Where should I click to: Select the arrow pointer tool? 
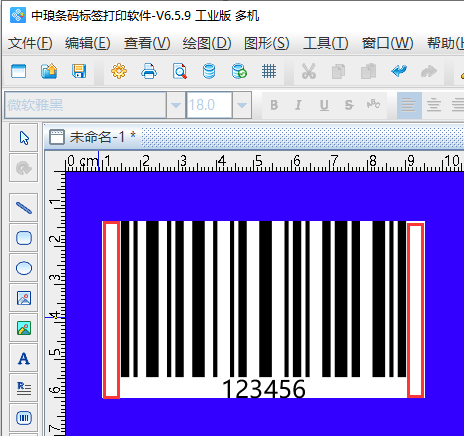[x=24, y=137]
